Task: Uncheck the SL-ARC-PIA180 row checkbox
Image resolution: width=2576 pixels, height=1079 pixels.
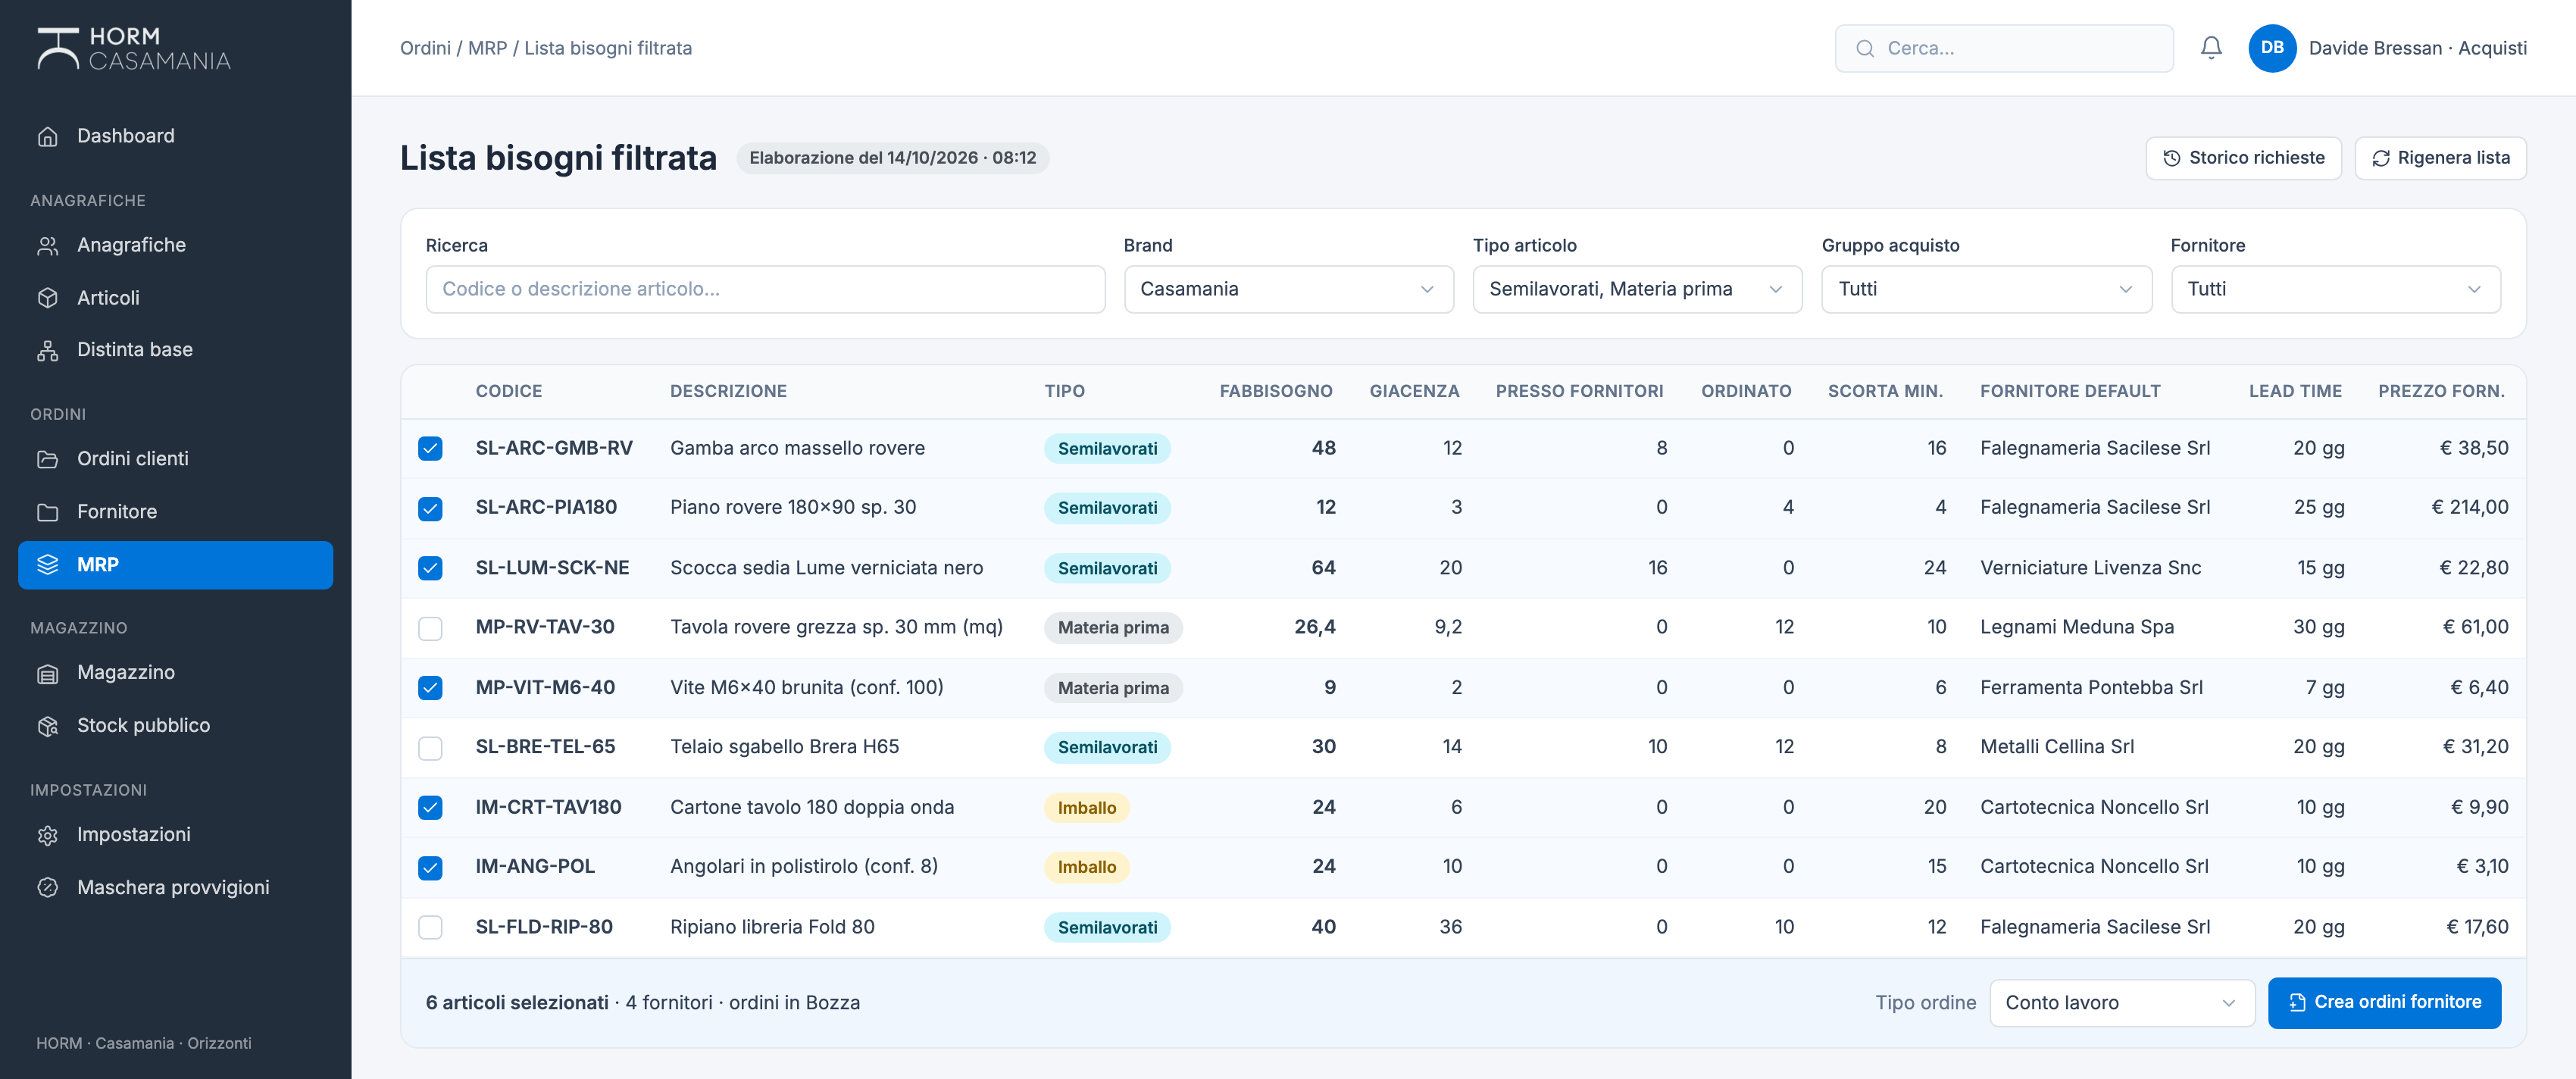Action: [x=430, y=508]
